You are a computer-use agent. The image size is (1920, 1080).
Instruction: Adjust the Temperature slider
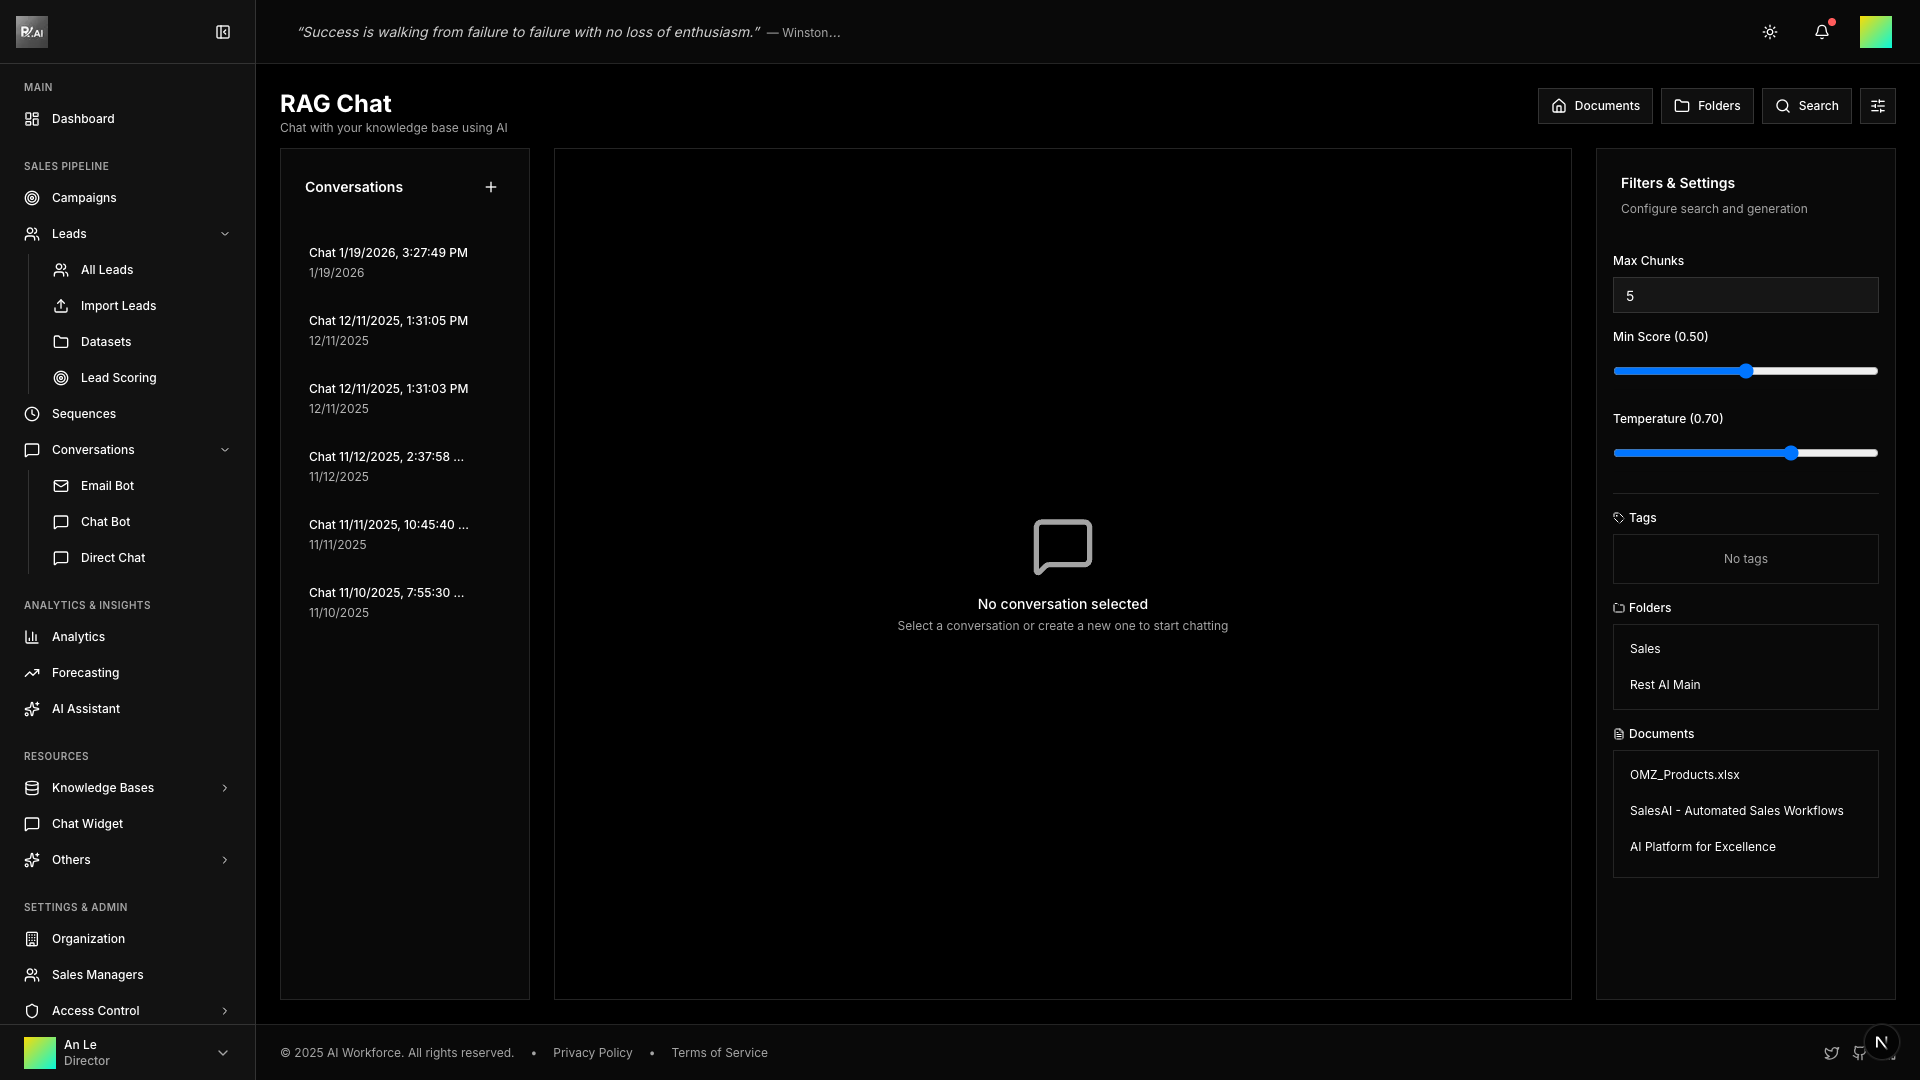tap(1790, 453)
